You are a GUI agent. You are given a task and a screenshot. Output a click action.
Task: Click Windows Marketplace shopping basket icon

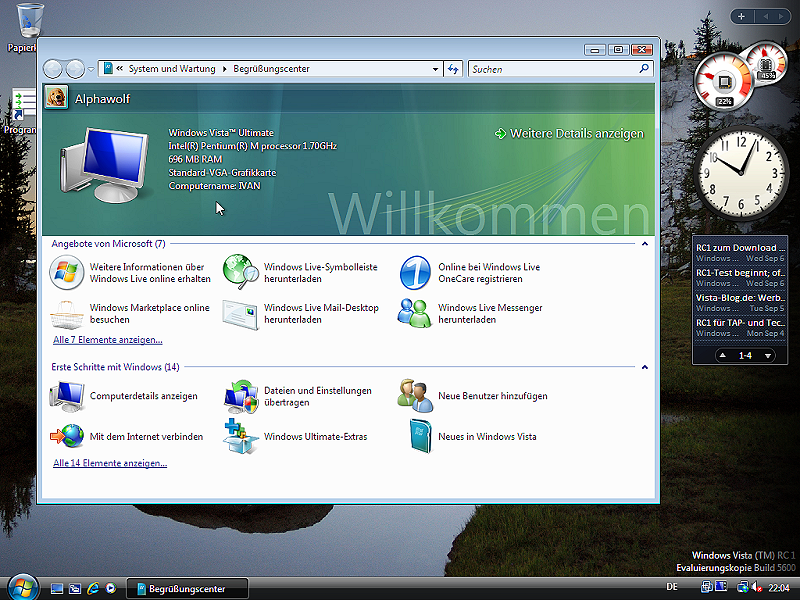point(67,314)
